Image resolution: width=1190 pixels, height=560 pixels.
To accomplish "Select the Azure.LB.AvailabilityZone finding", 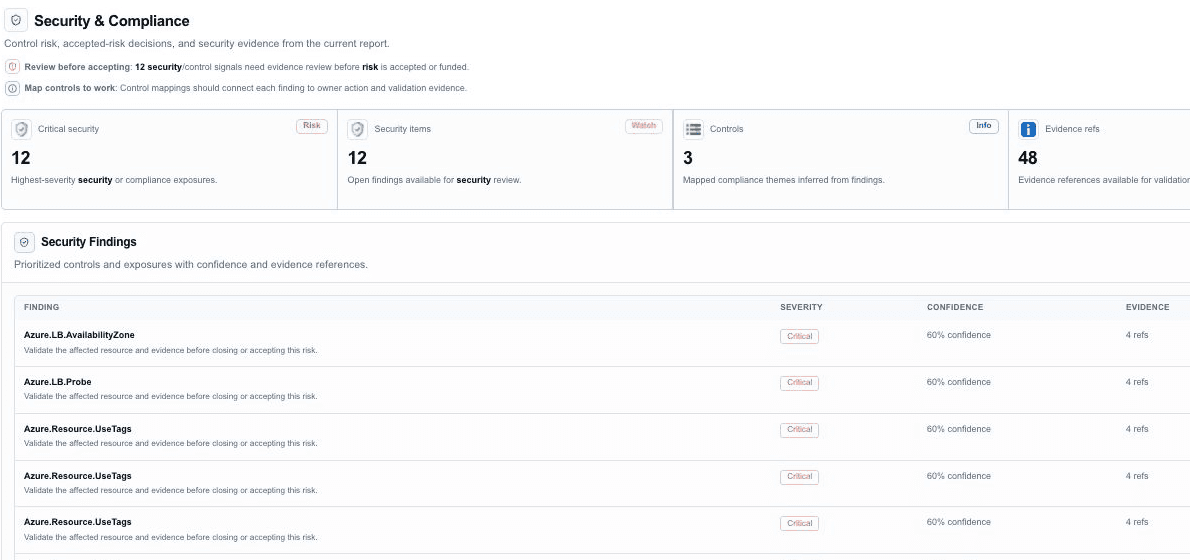I will click(79, 335).
